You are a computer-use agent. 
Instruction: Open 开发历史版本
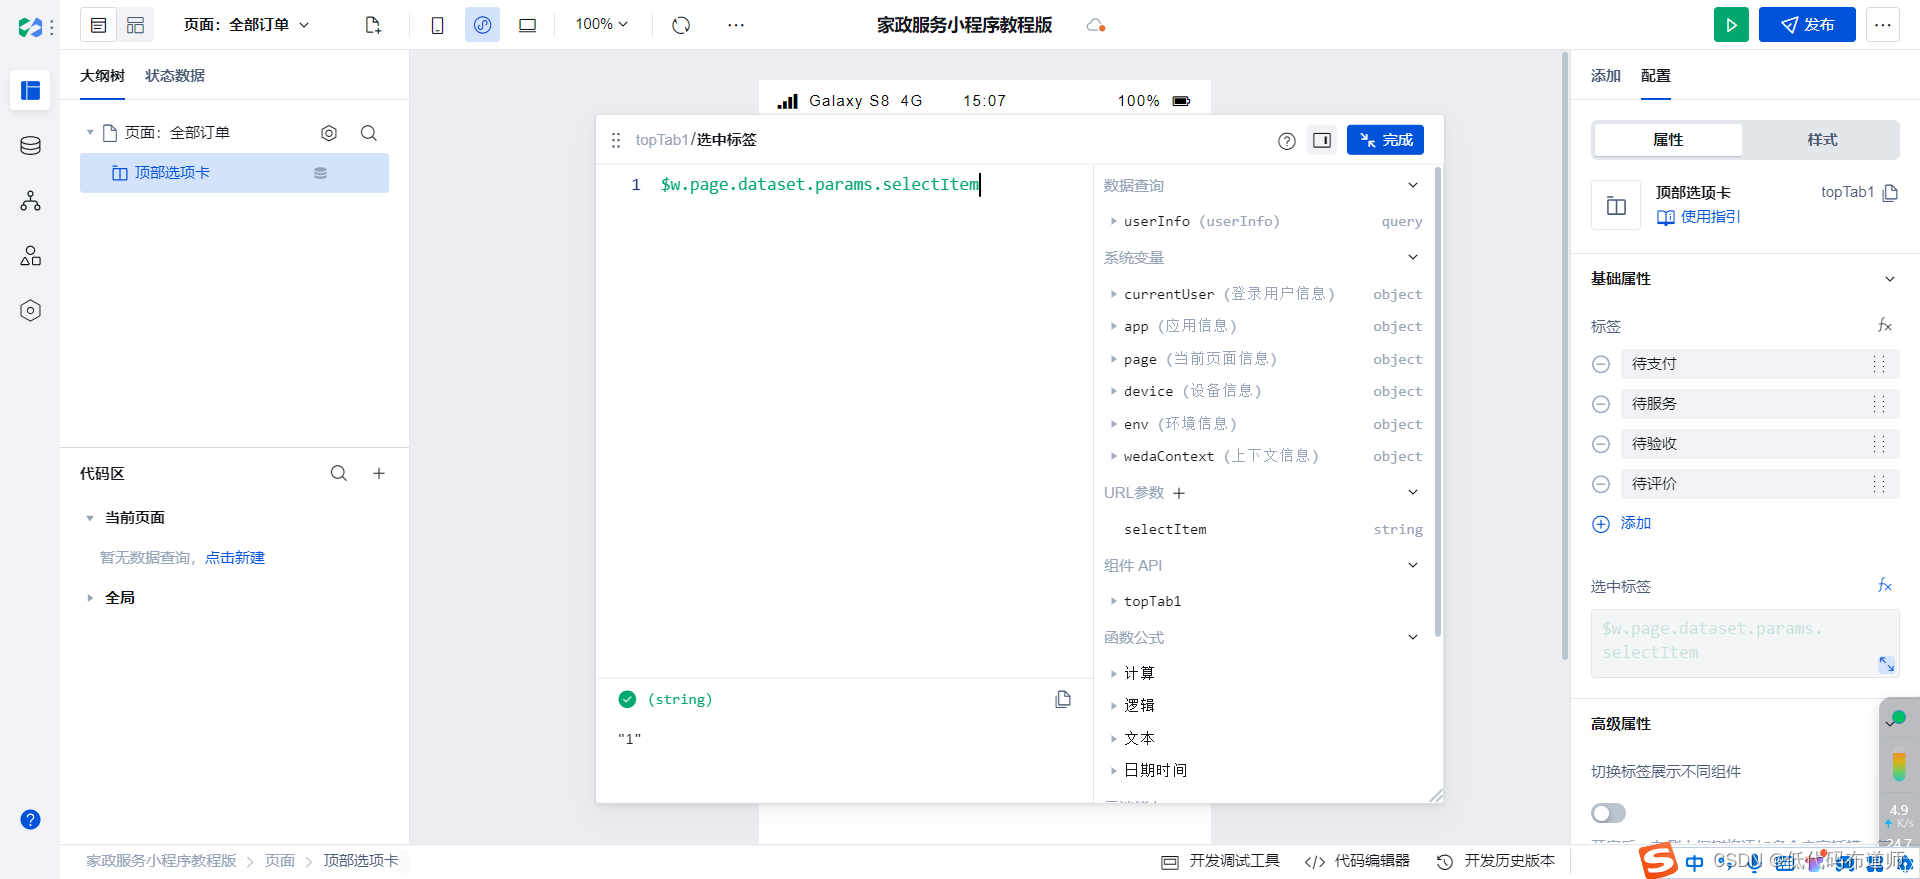[1496, 861]
